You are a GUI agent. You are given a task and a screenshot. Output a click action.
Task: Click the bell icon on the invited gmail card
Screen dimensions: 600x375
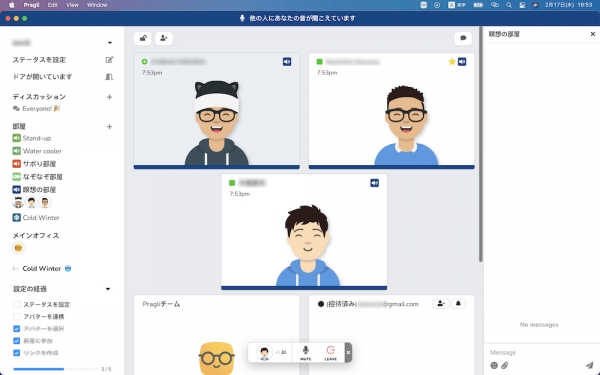(458, 304)
